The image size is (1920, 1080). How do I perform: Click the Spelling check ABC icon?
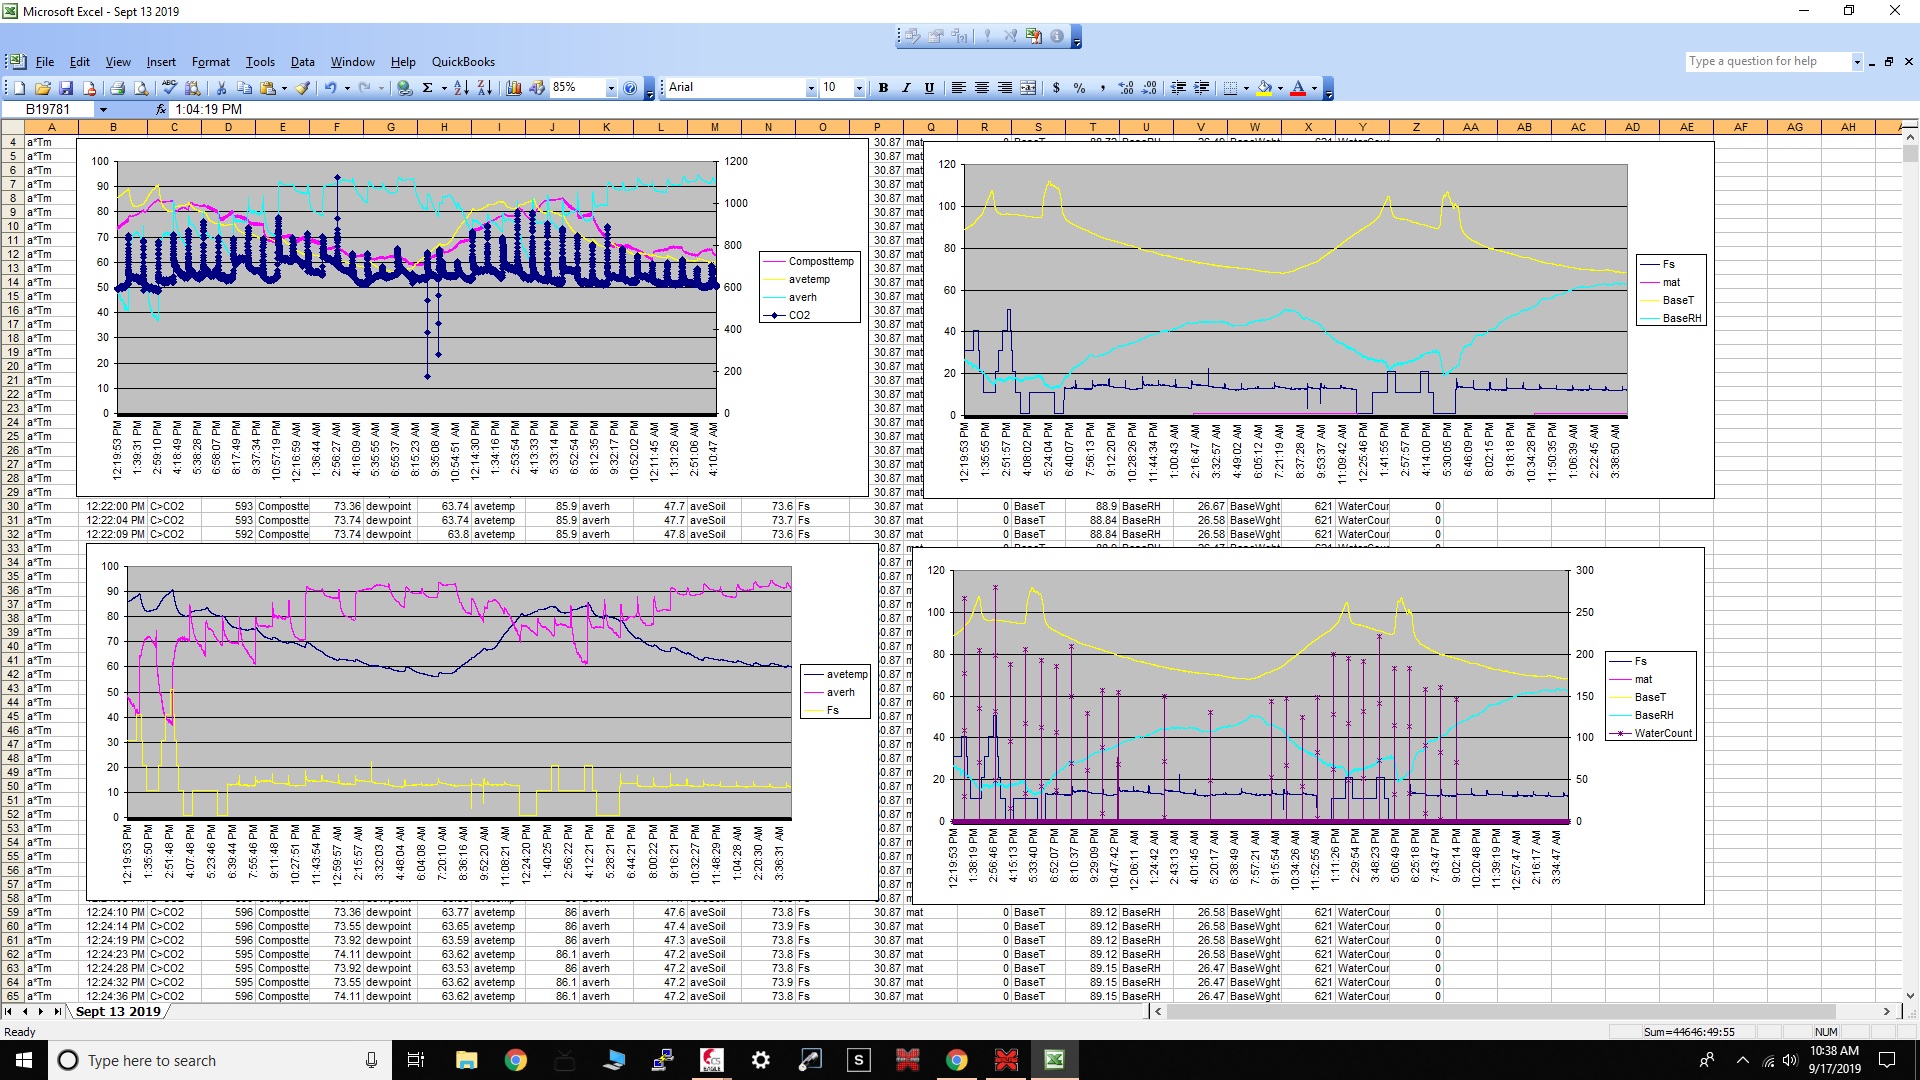coord(169,88)
